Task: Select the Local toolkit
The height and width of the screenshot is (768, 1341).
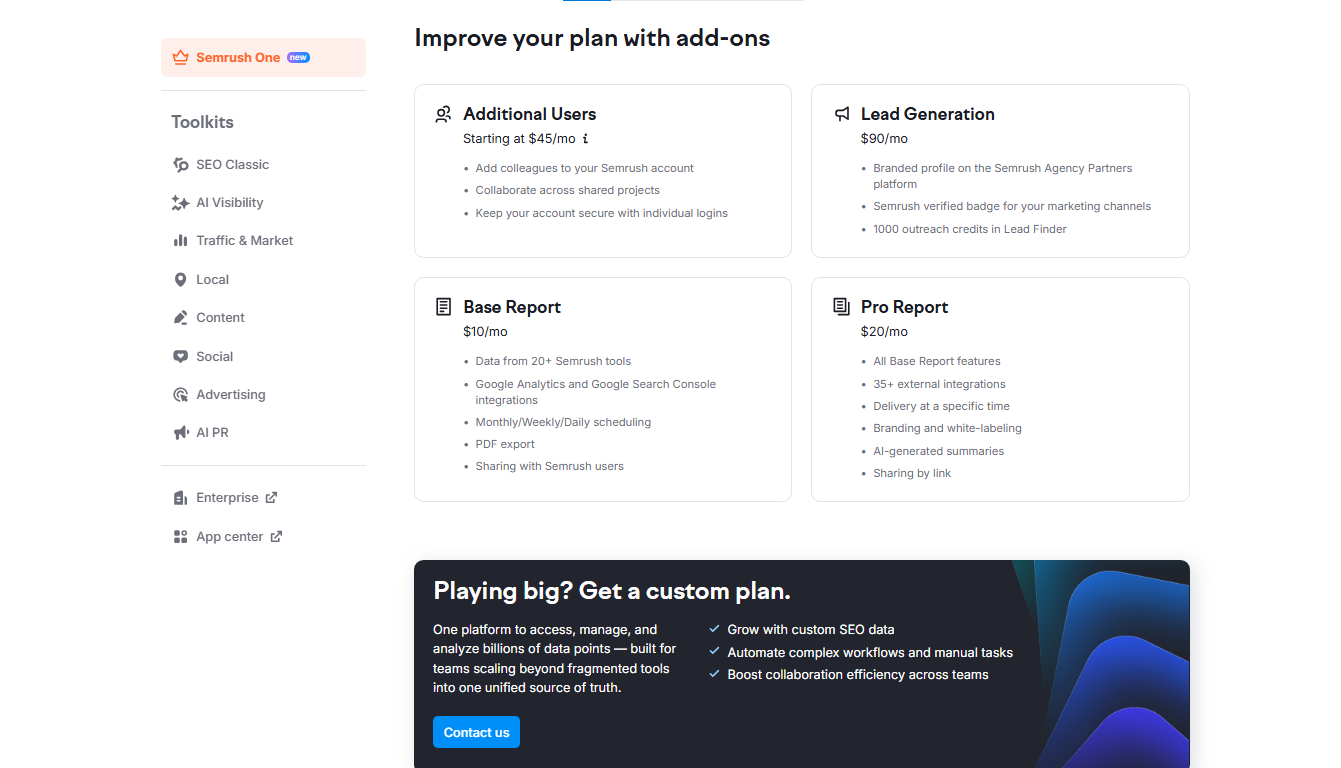Action: (212, 280)
